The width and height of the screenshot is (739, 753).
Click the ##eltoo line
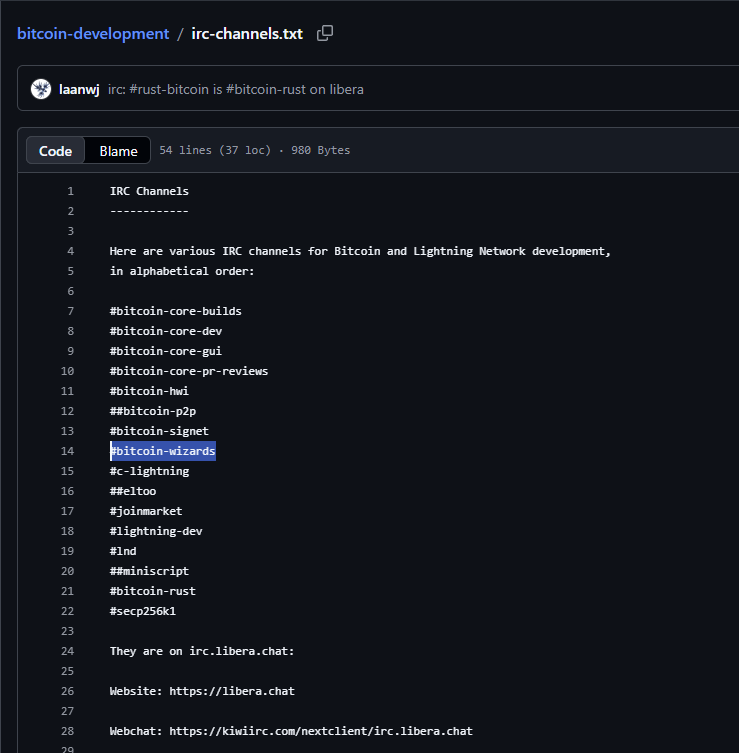(133, 491)
